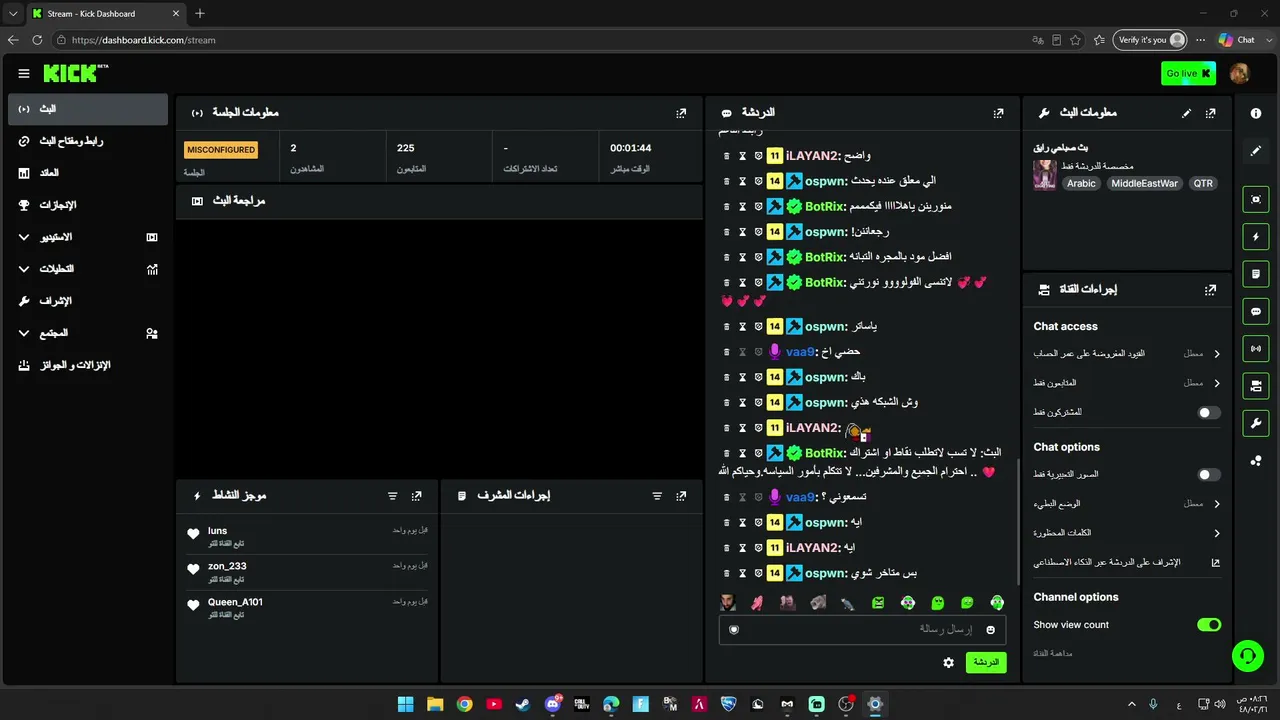This screenshot has width=1280, height=720.
Task: Send message with the green الدردشة button
Action: pyautogui.click(x=986, y=662)
